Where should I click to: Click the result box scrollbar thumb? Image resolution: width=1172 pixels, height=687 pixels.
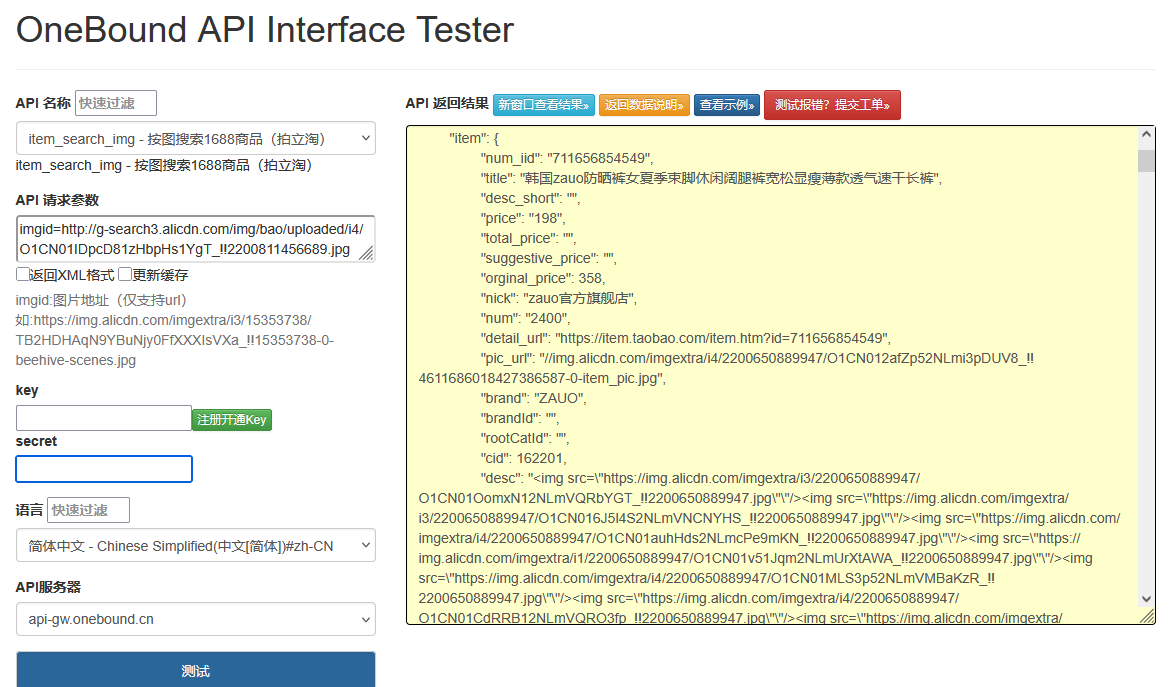(1146, 161)
